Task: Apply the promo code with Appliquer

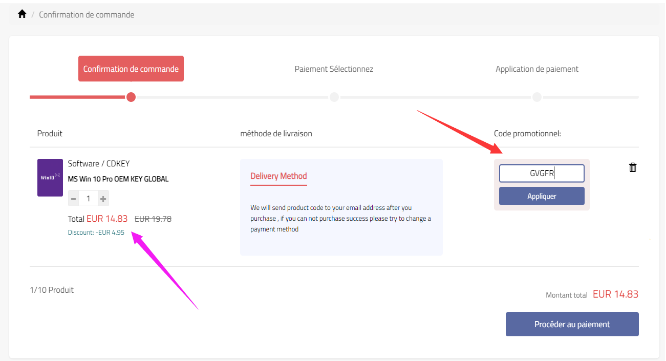Action: (x=542, y=196)
